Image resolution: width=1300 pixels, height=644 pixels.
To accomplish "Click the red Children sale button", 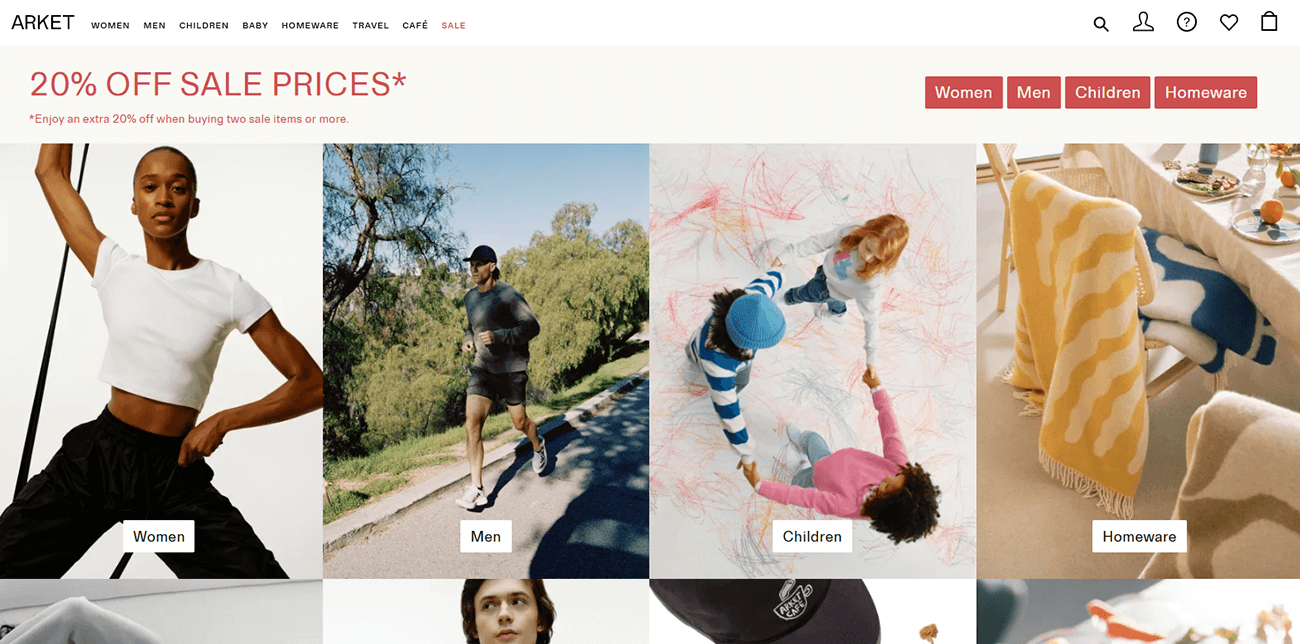I will [1107, 93].
